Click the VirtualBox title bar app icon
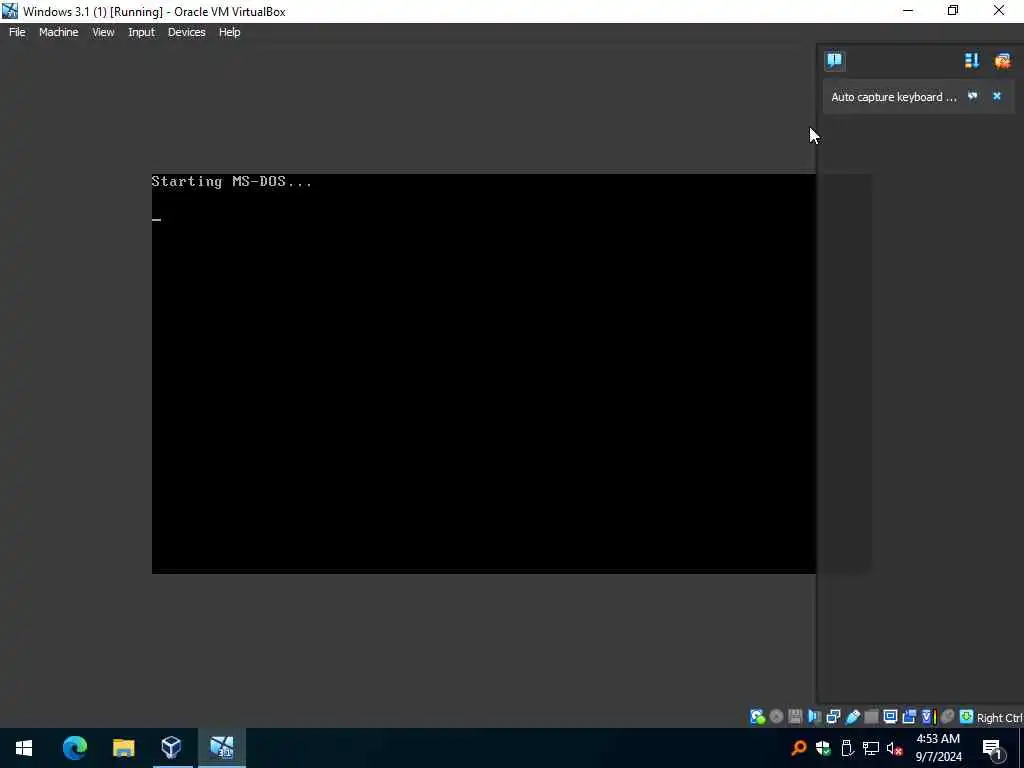The width and height of the screenshot is (1024, 768). point(10,11)
